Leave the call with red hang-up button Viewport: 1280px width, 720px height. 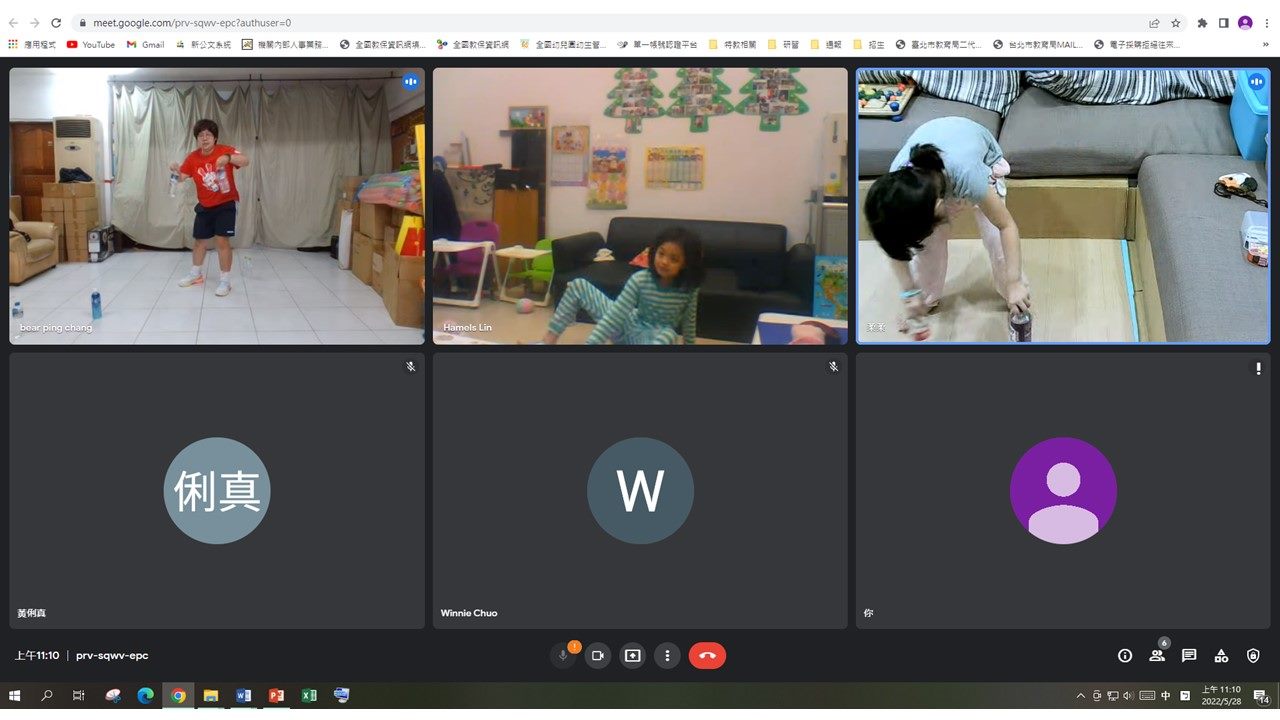(x=707, y=656)
